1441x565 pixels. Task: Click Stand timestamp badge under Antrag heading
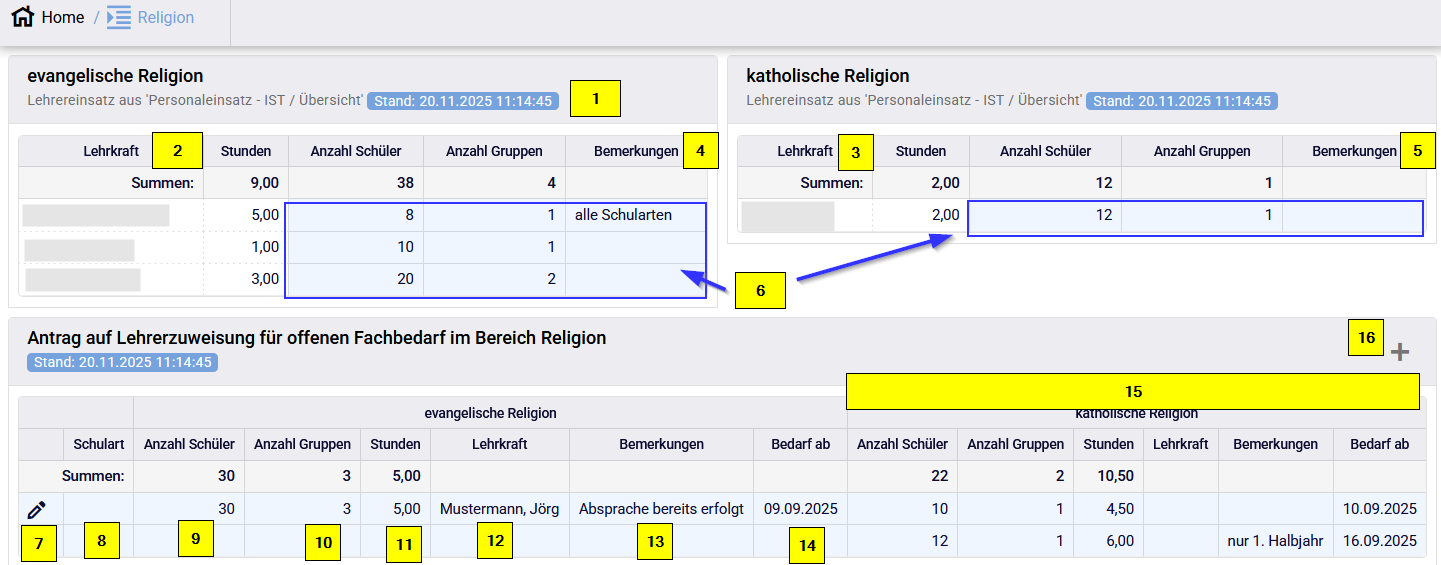point(123,362)
